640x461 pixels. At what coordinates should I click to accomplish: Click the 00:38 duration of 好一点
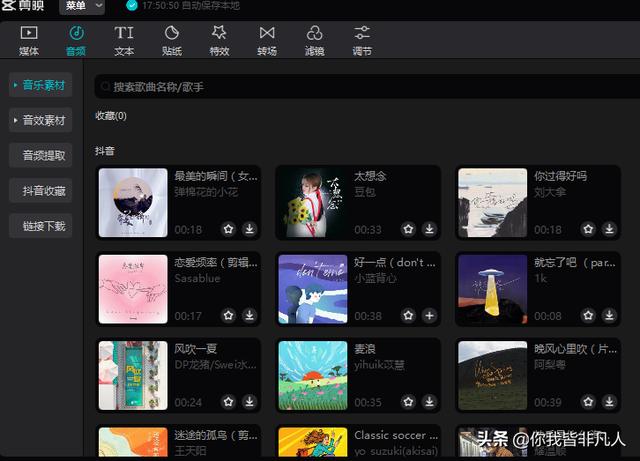click(368, 316)
